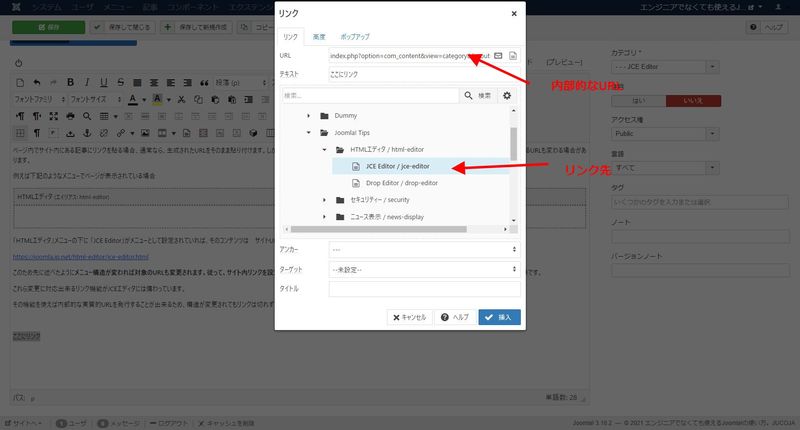
Task: Click the email icon beside the URL field
Action: click(x=498, y=55)
